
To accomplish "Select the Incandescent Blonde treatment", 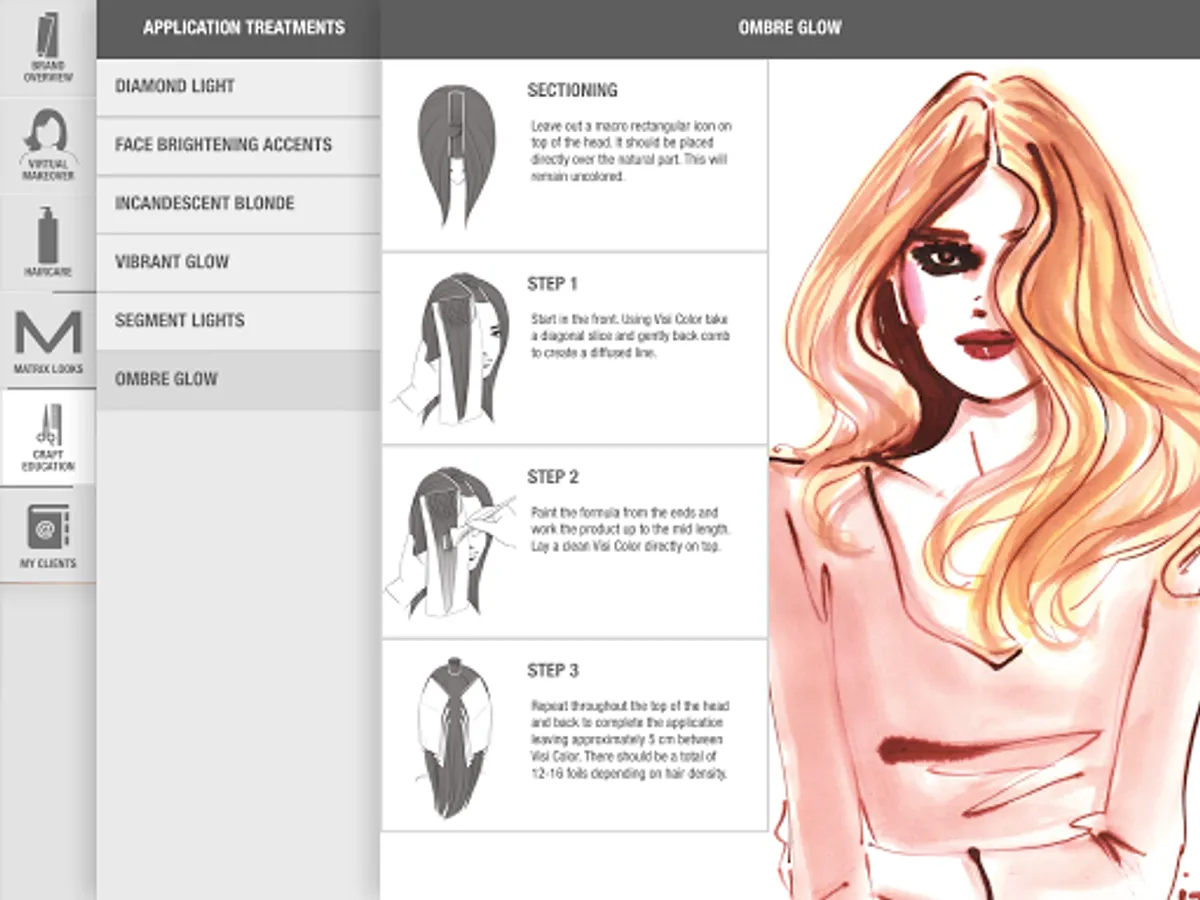I will tap(238, 204).
